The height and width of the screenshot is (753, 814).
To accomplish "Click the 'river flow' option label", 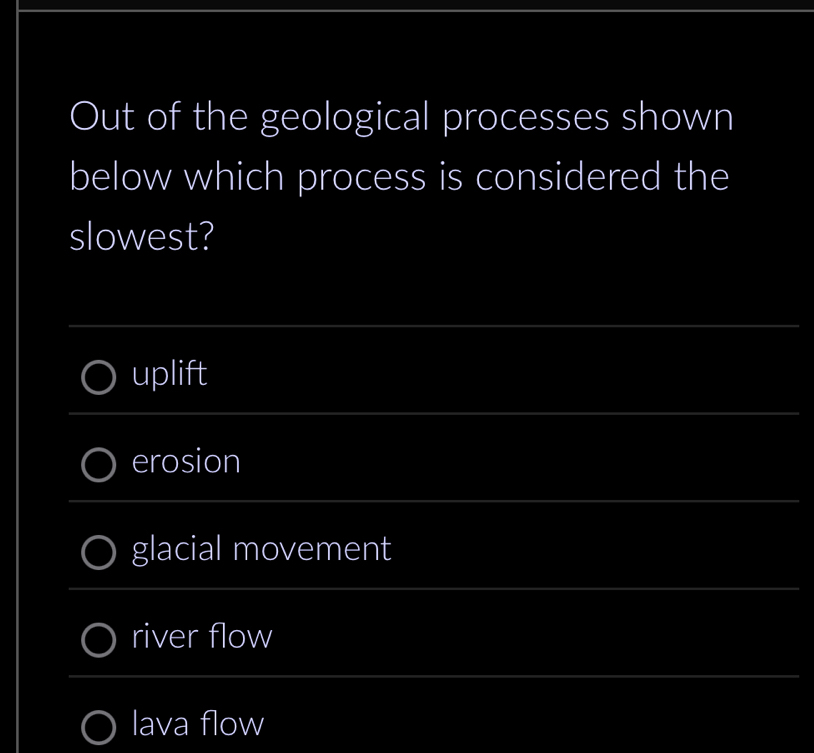I will coord(202,636).
